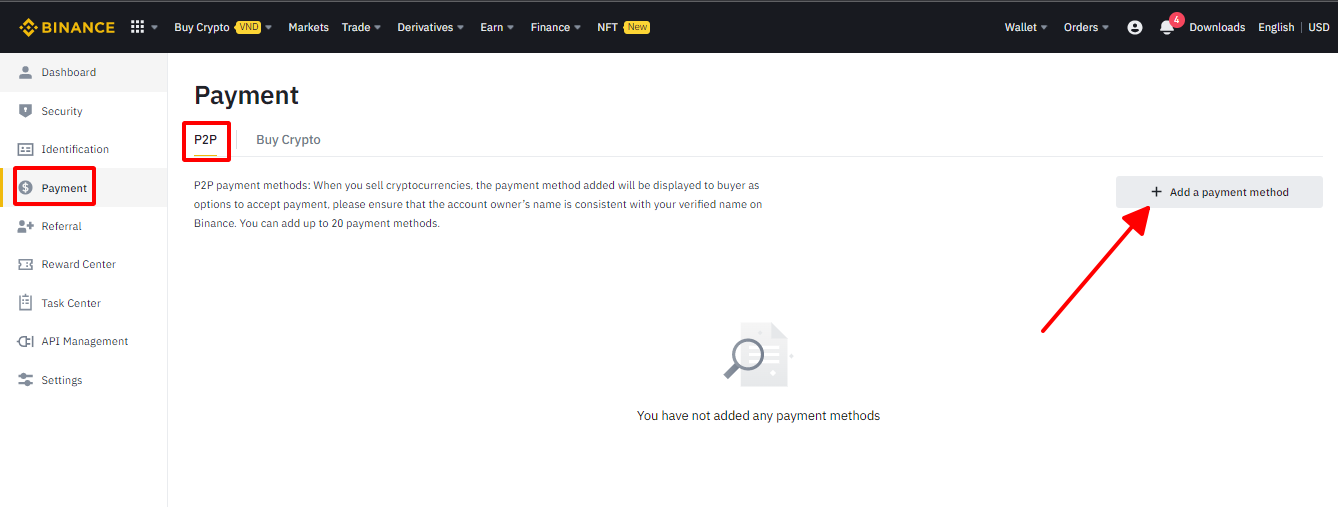Click the Dashboard person icon in sidebar
The height and width of the screenshot is (507, 1338).
[x=26, y=72]
